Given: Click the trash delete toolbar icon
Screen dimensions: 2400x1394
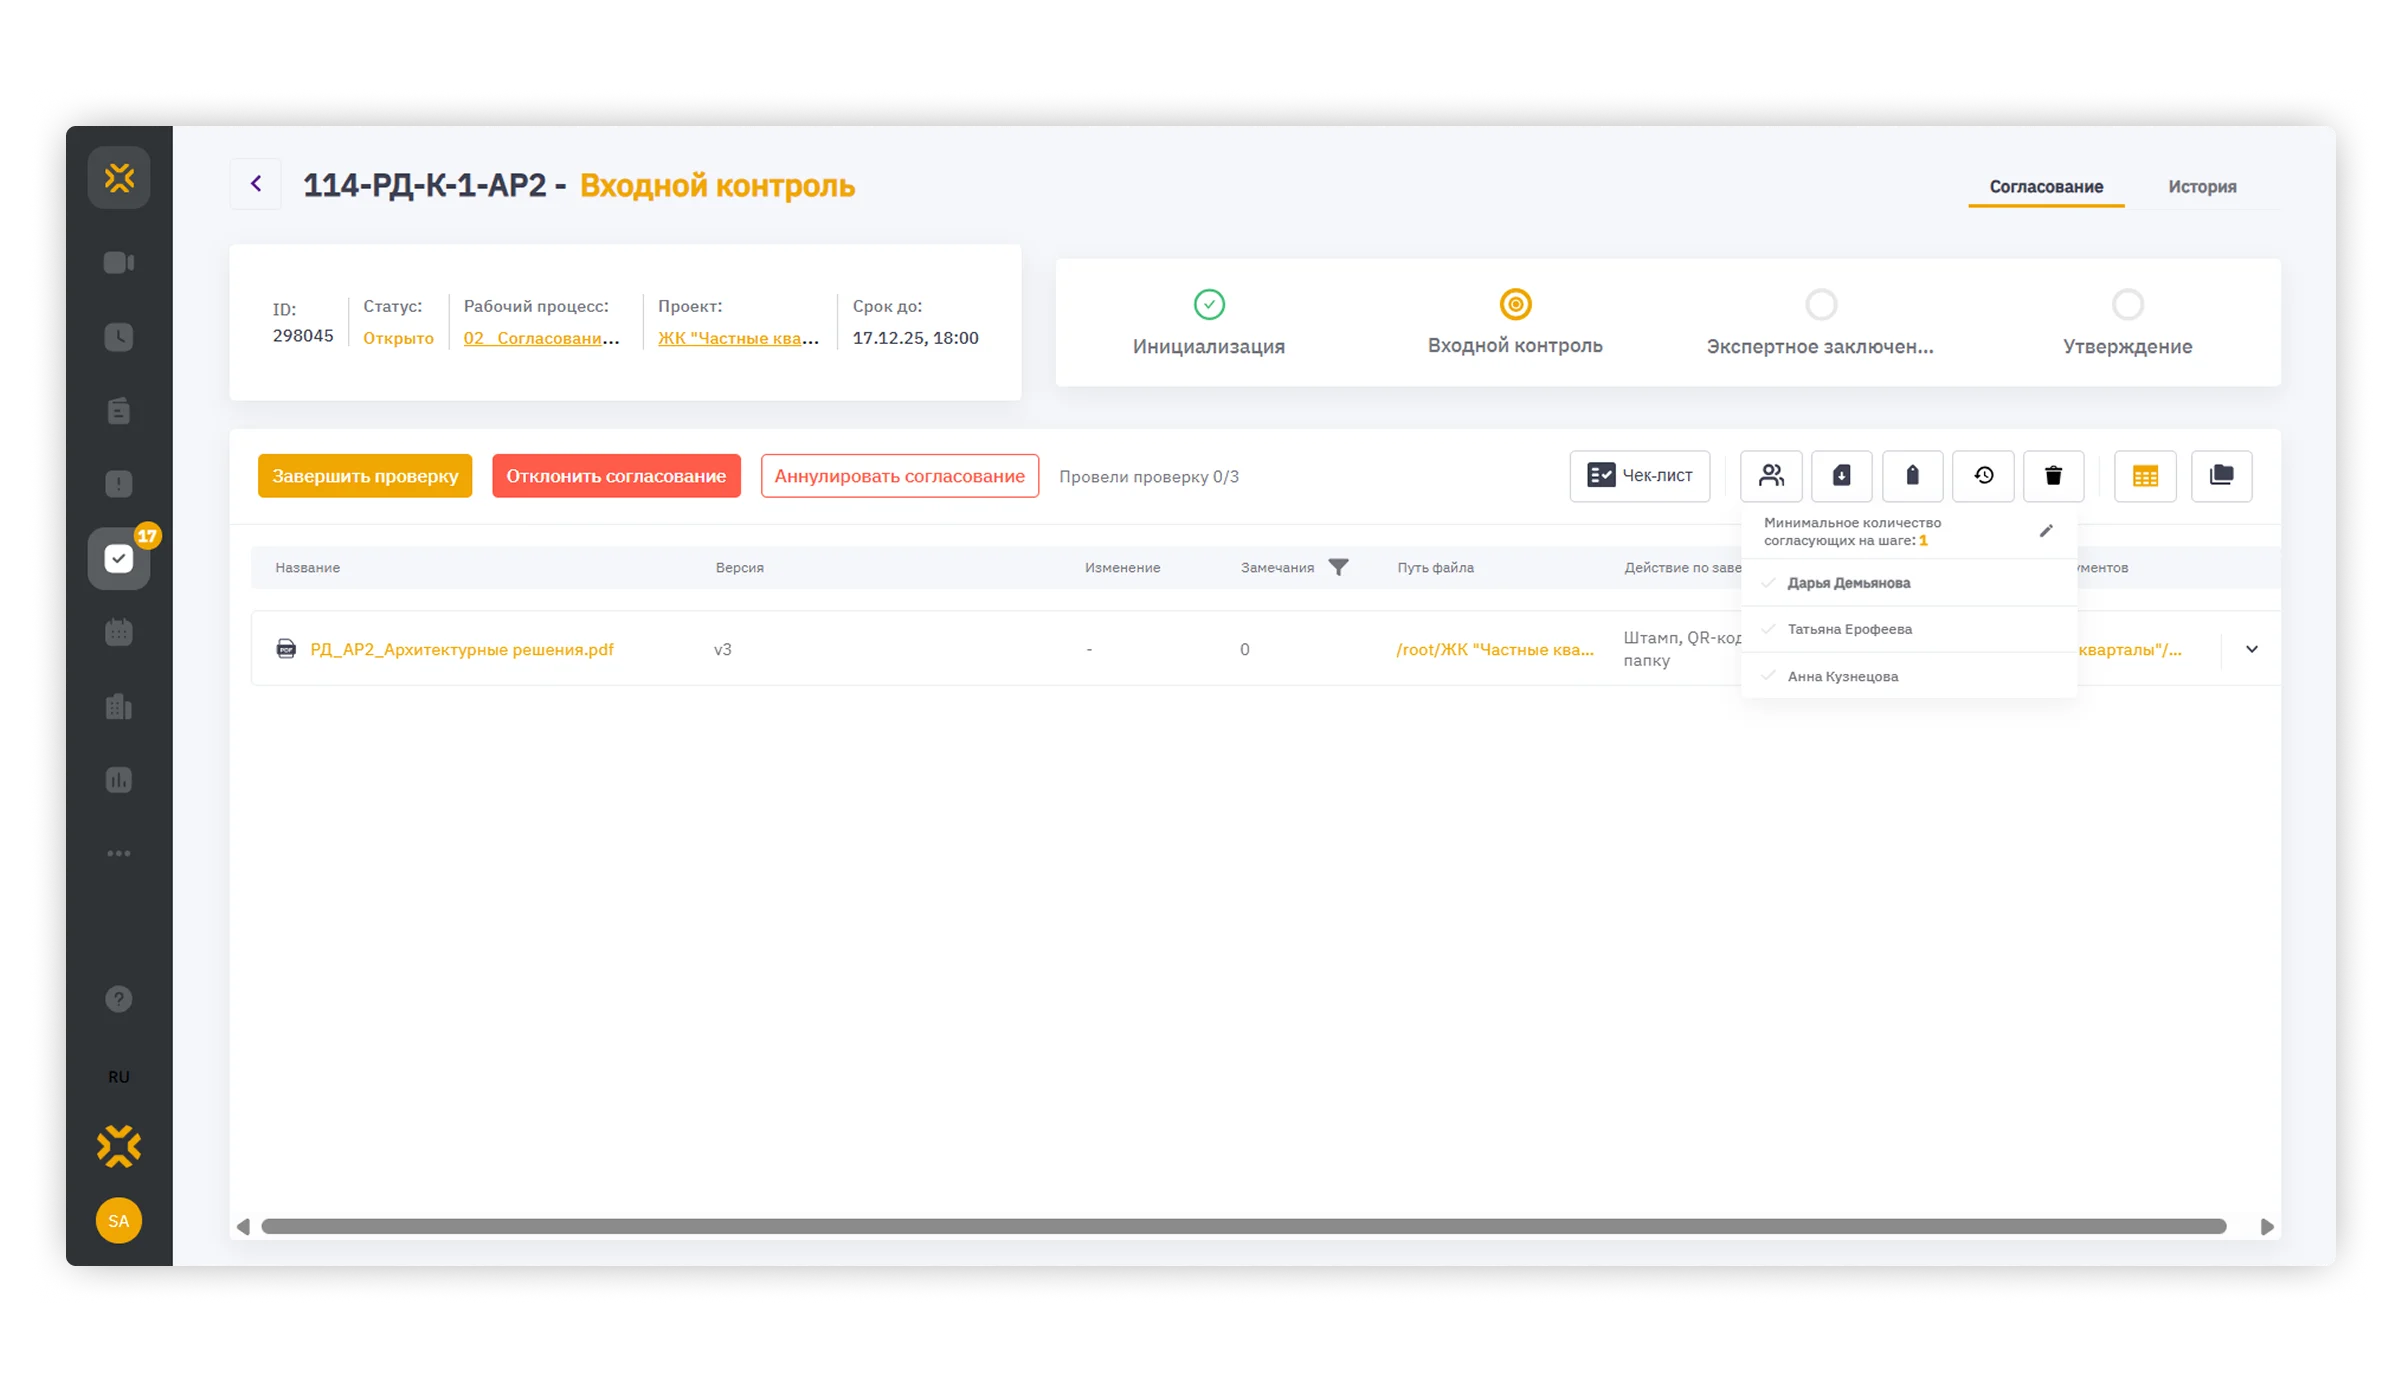Looking at the screenshot, I should pos(2053,475).
